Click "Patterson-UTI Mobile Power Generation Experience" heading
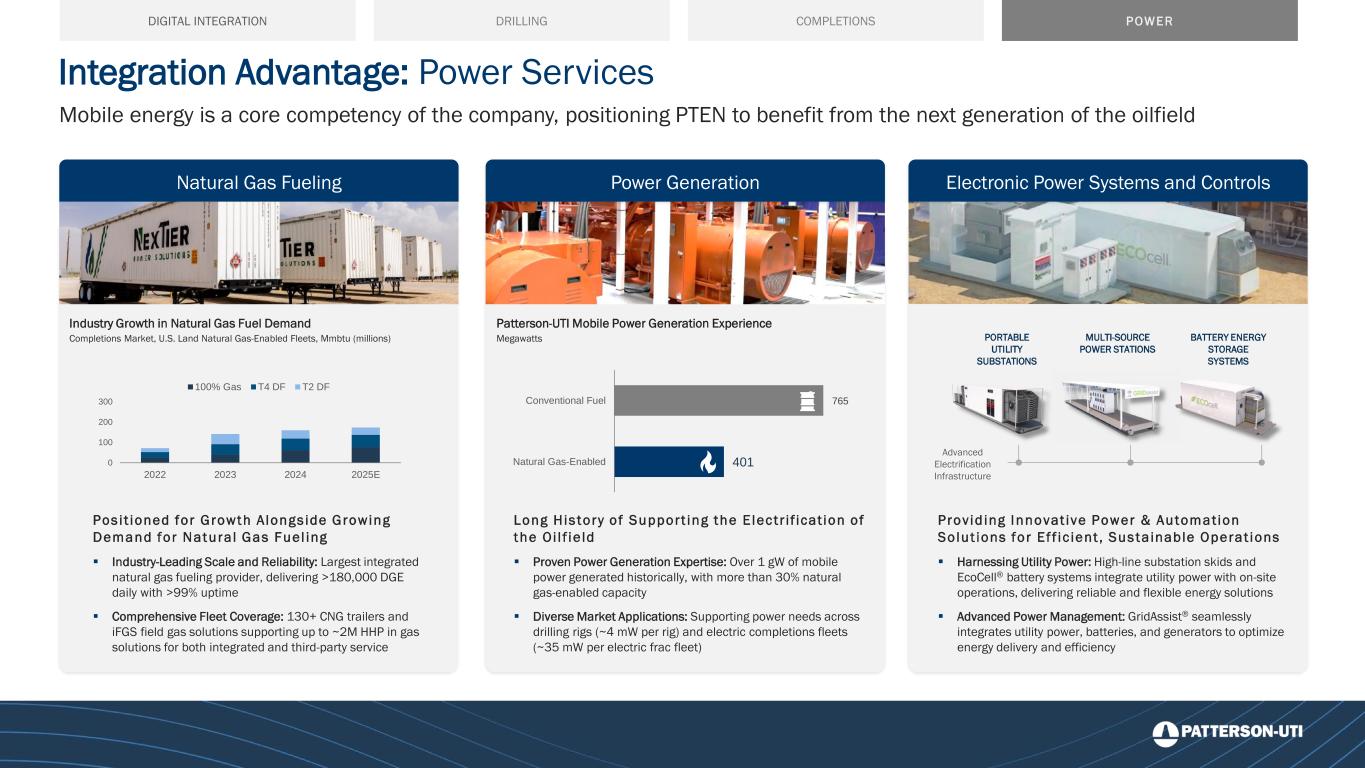Viewport: 1365px width, 768px height. (634, 323)
